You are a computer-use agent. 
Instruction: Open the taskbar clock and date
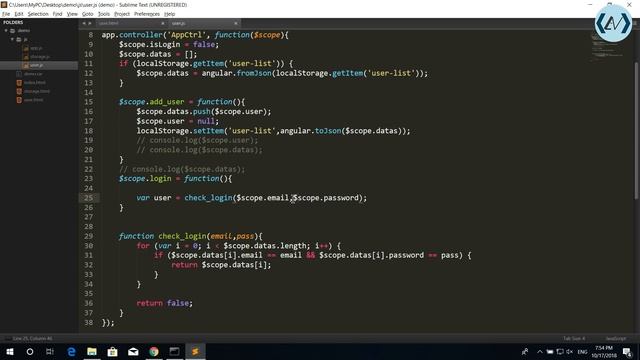604,351
